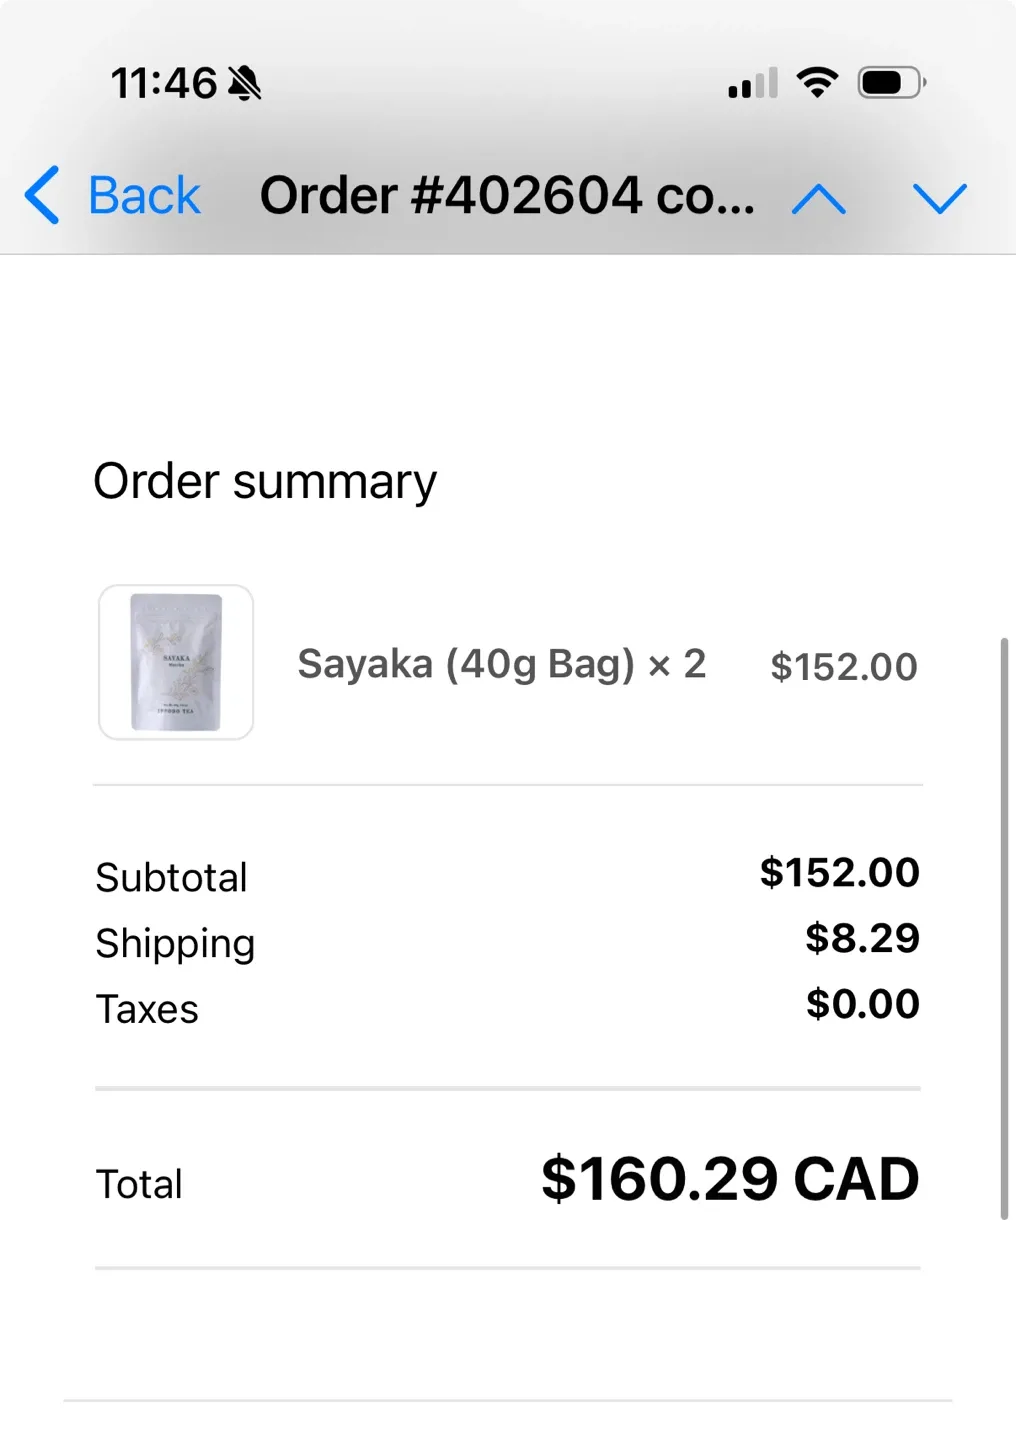
Task: Tap the Order summary heading
Action: point(265,481)
